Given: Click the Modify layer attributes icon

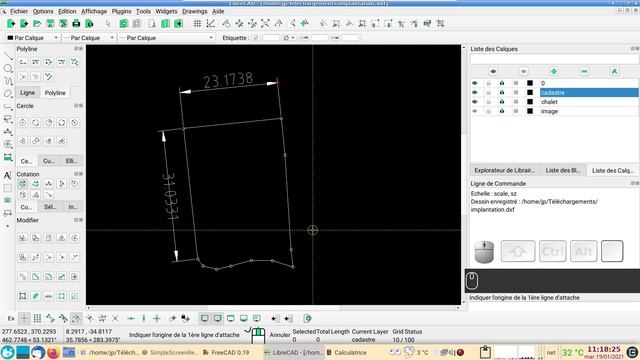Looking at the screenshot, I should 615,71.
